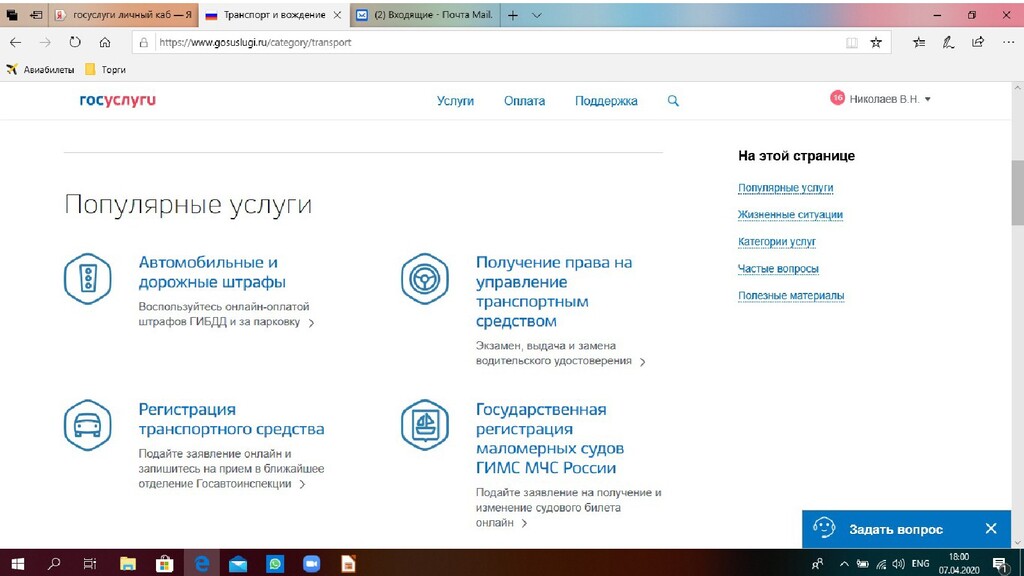Show hidden system tray icons
Image resolution: width=1024 pixels, height=576 pixels.
click(x=844, y=564)
